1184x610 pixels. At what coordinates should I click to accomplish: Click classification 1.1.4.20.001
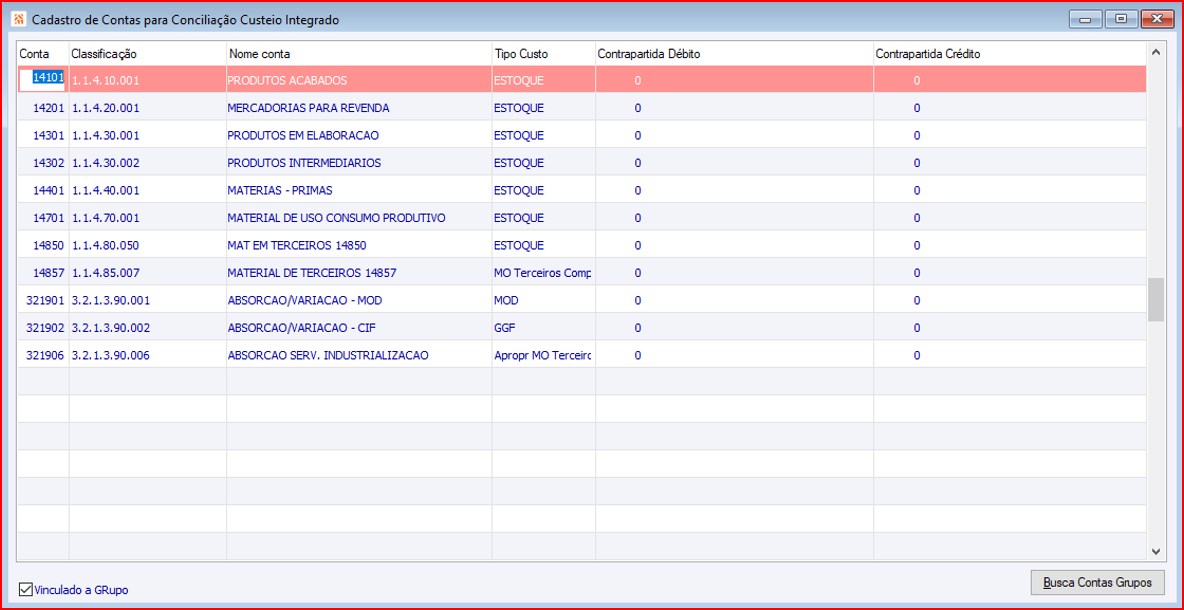click(x=106, y=108)
